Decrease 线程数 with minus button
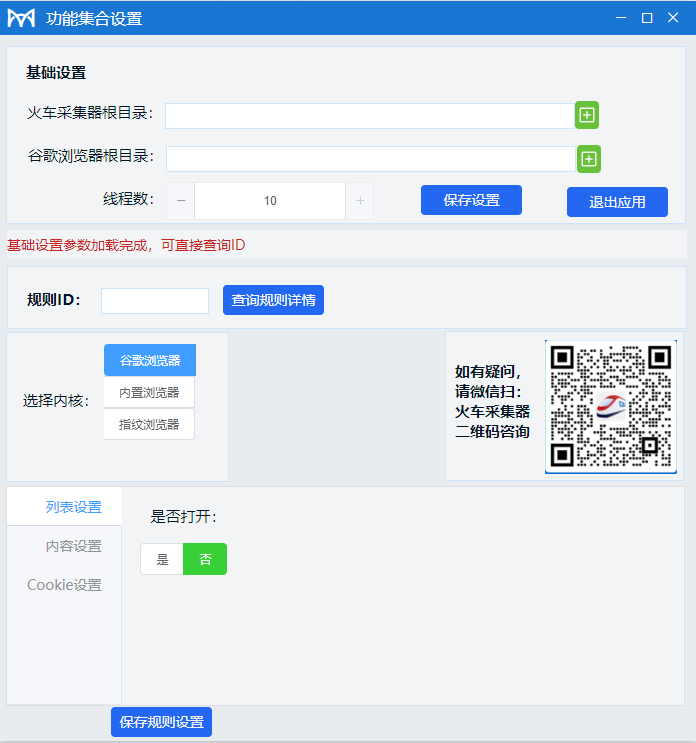The height and width of the screenshot is (743, 696). pyautogui.click(x=181, y=201)
